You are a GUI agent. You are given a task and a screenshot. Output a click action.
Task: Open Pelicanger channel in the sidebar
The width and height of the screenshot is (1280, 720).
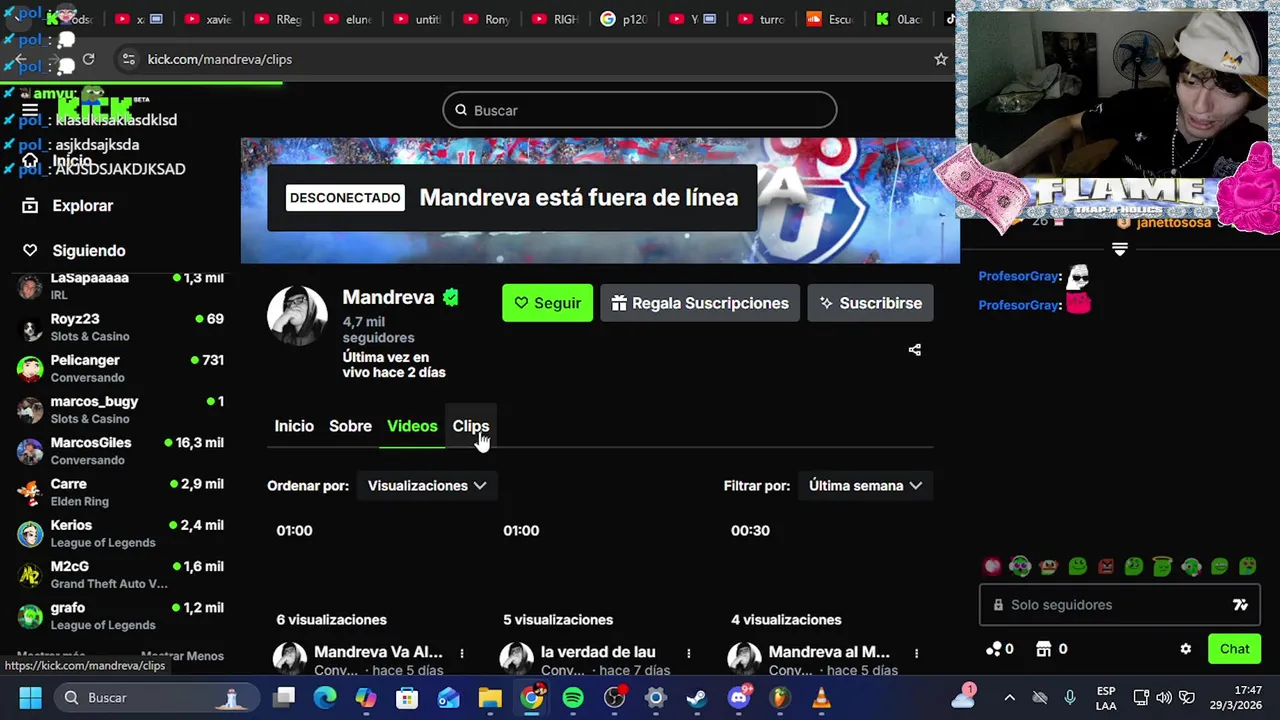click(x=120, y=368)
